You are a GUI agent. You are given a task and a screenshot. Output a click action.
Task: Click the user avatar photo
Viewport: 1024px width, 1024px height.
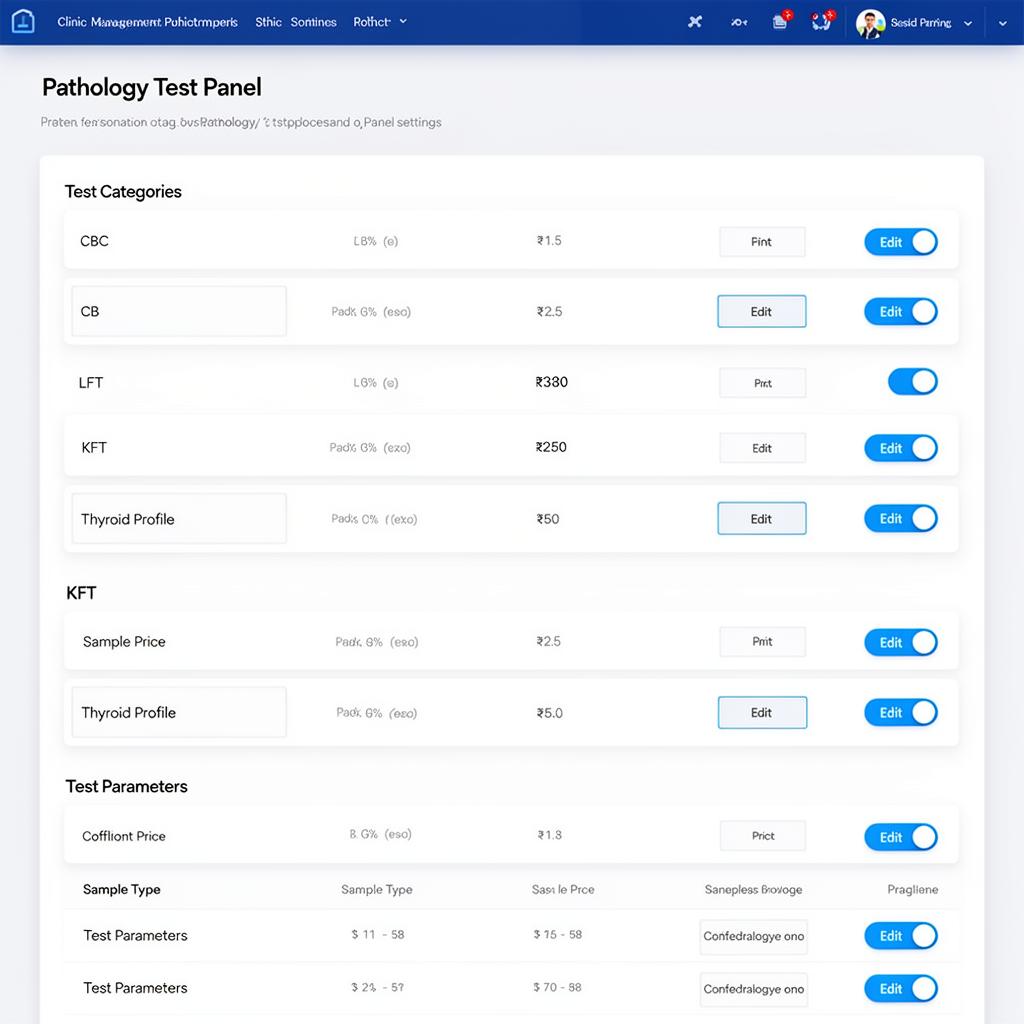[x=870, y=24]
